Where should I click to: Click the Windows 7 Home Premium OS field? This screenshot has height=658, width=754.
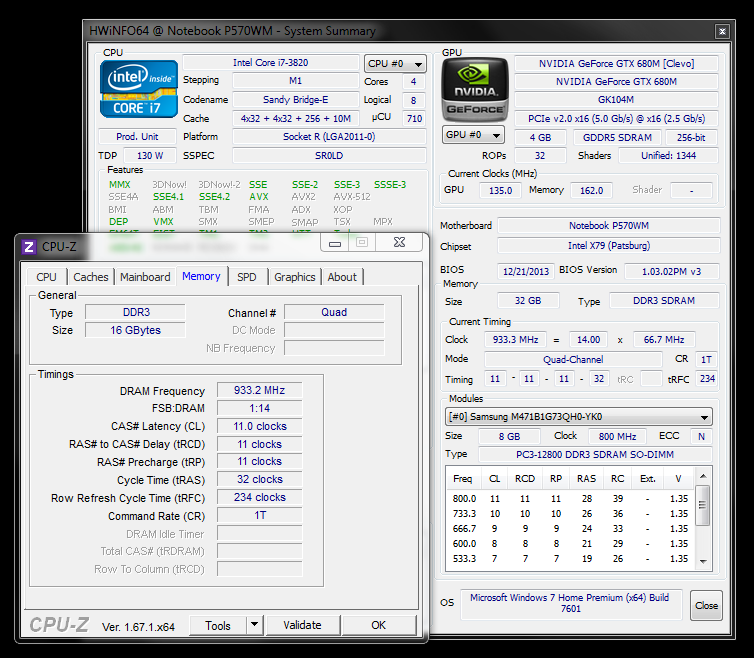(570, 603)
